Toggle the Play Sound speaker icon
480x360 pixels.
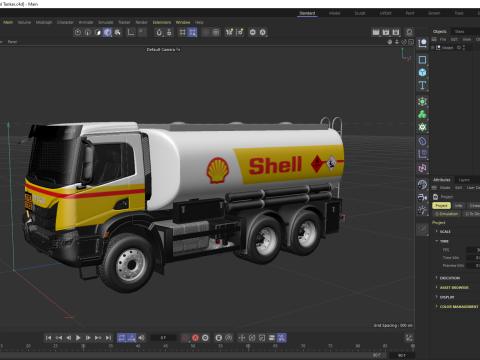[142, 338]
